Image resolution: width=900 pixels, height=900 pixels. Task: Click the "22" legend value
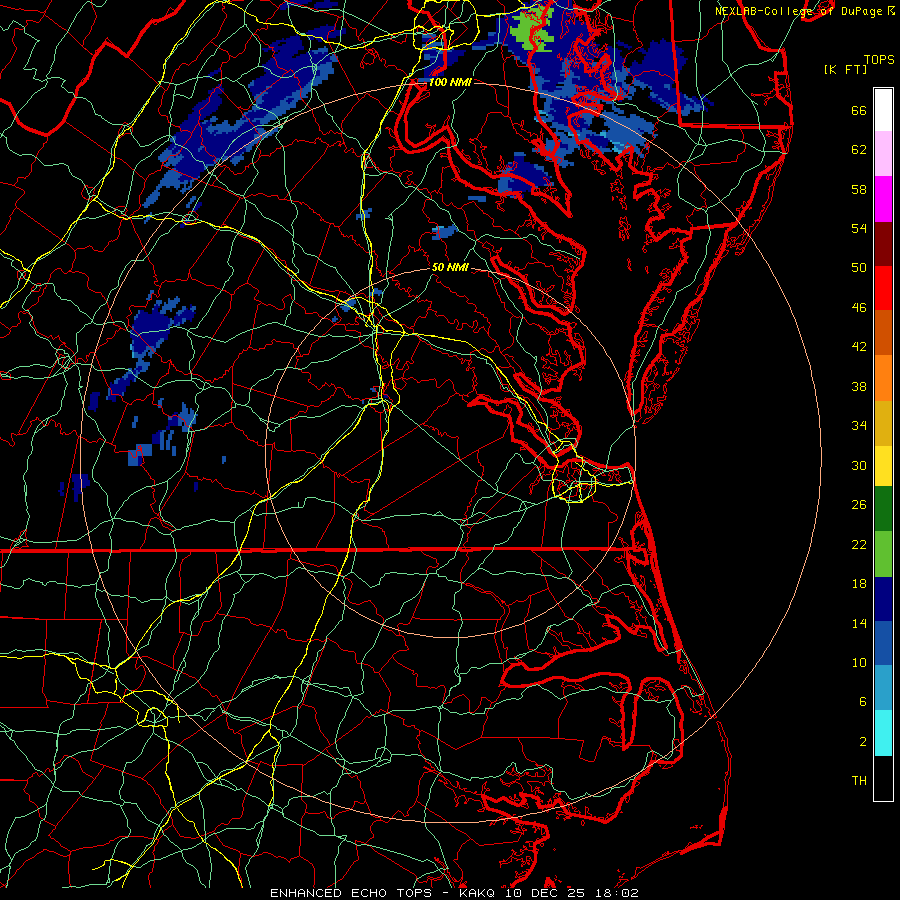(x=859, y=545)
